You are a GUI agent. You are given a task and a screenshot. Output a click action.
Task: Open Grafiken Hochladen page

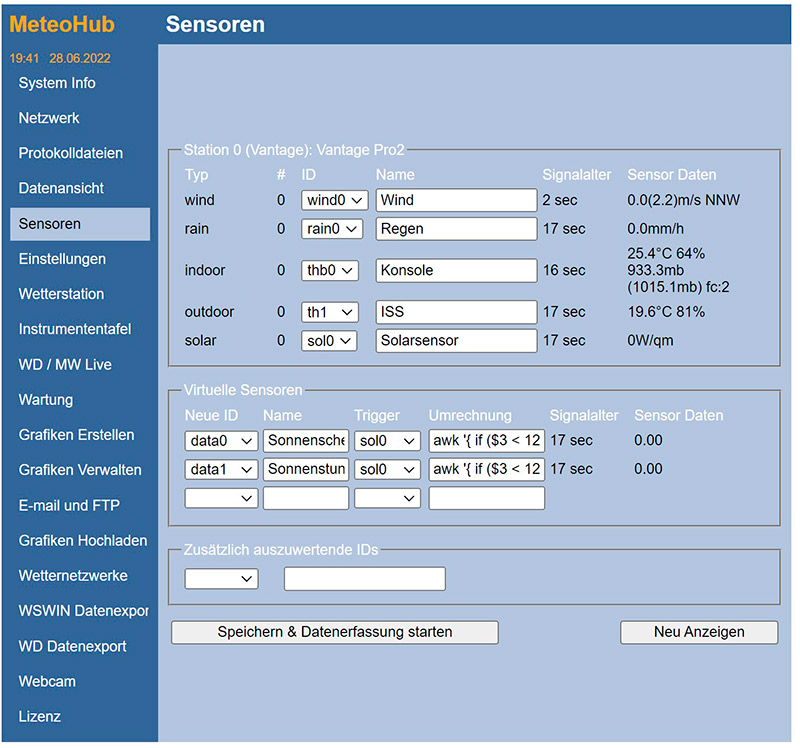83,541
